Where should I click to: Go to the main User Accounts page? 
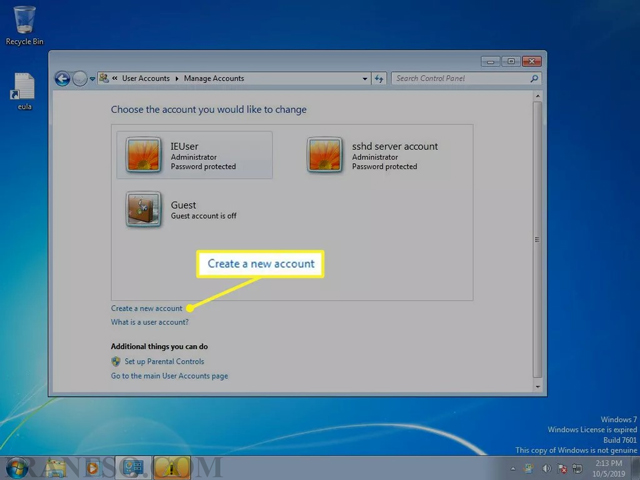tap(169, 376)
